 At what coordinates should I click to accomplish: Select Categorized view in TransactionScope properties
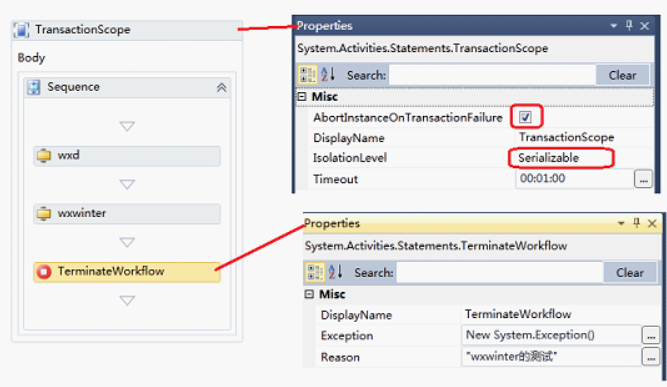coord(307,75)
